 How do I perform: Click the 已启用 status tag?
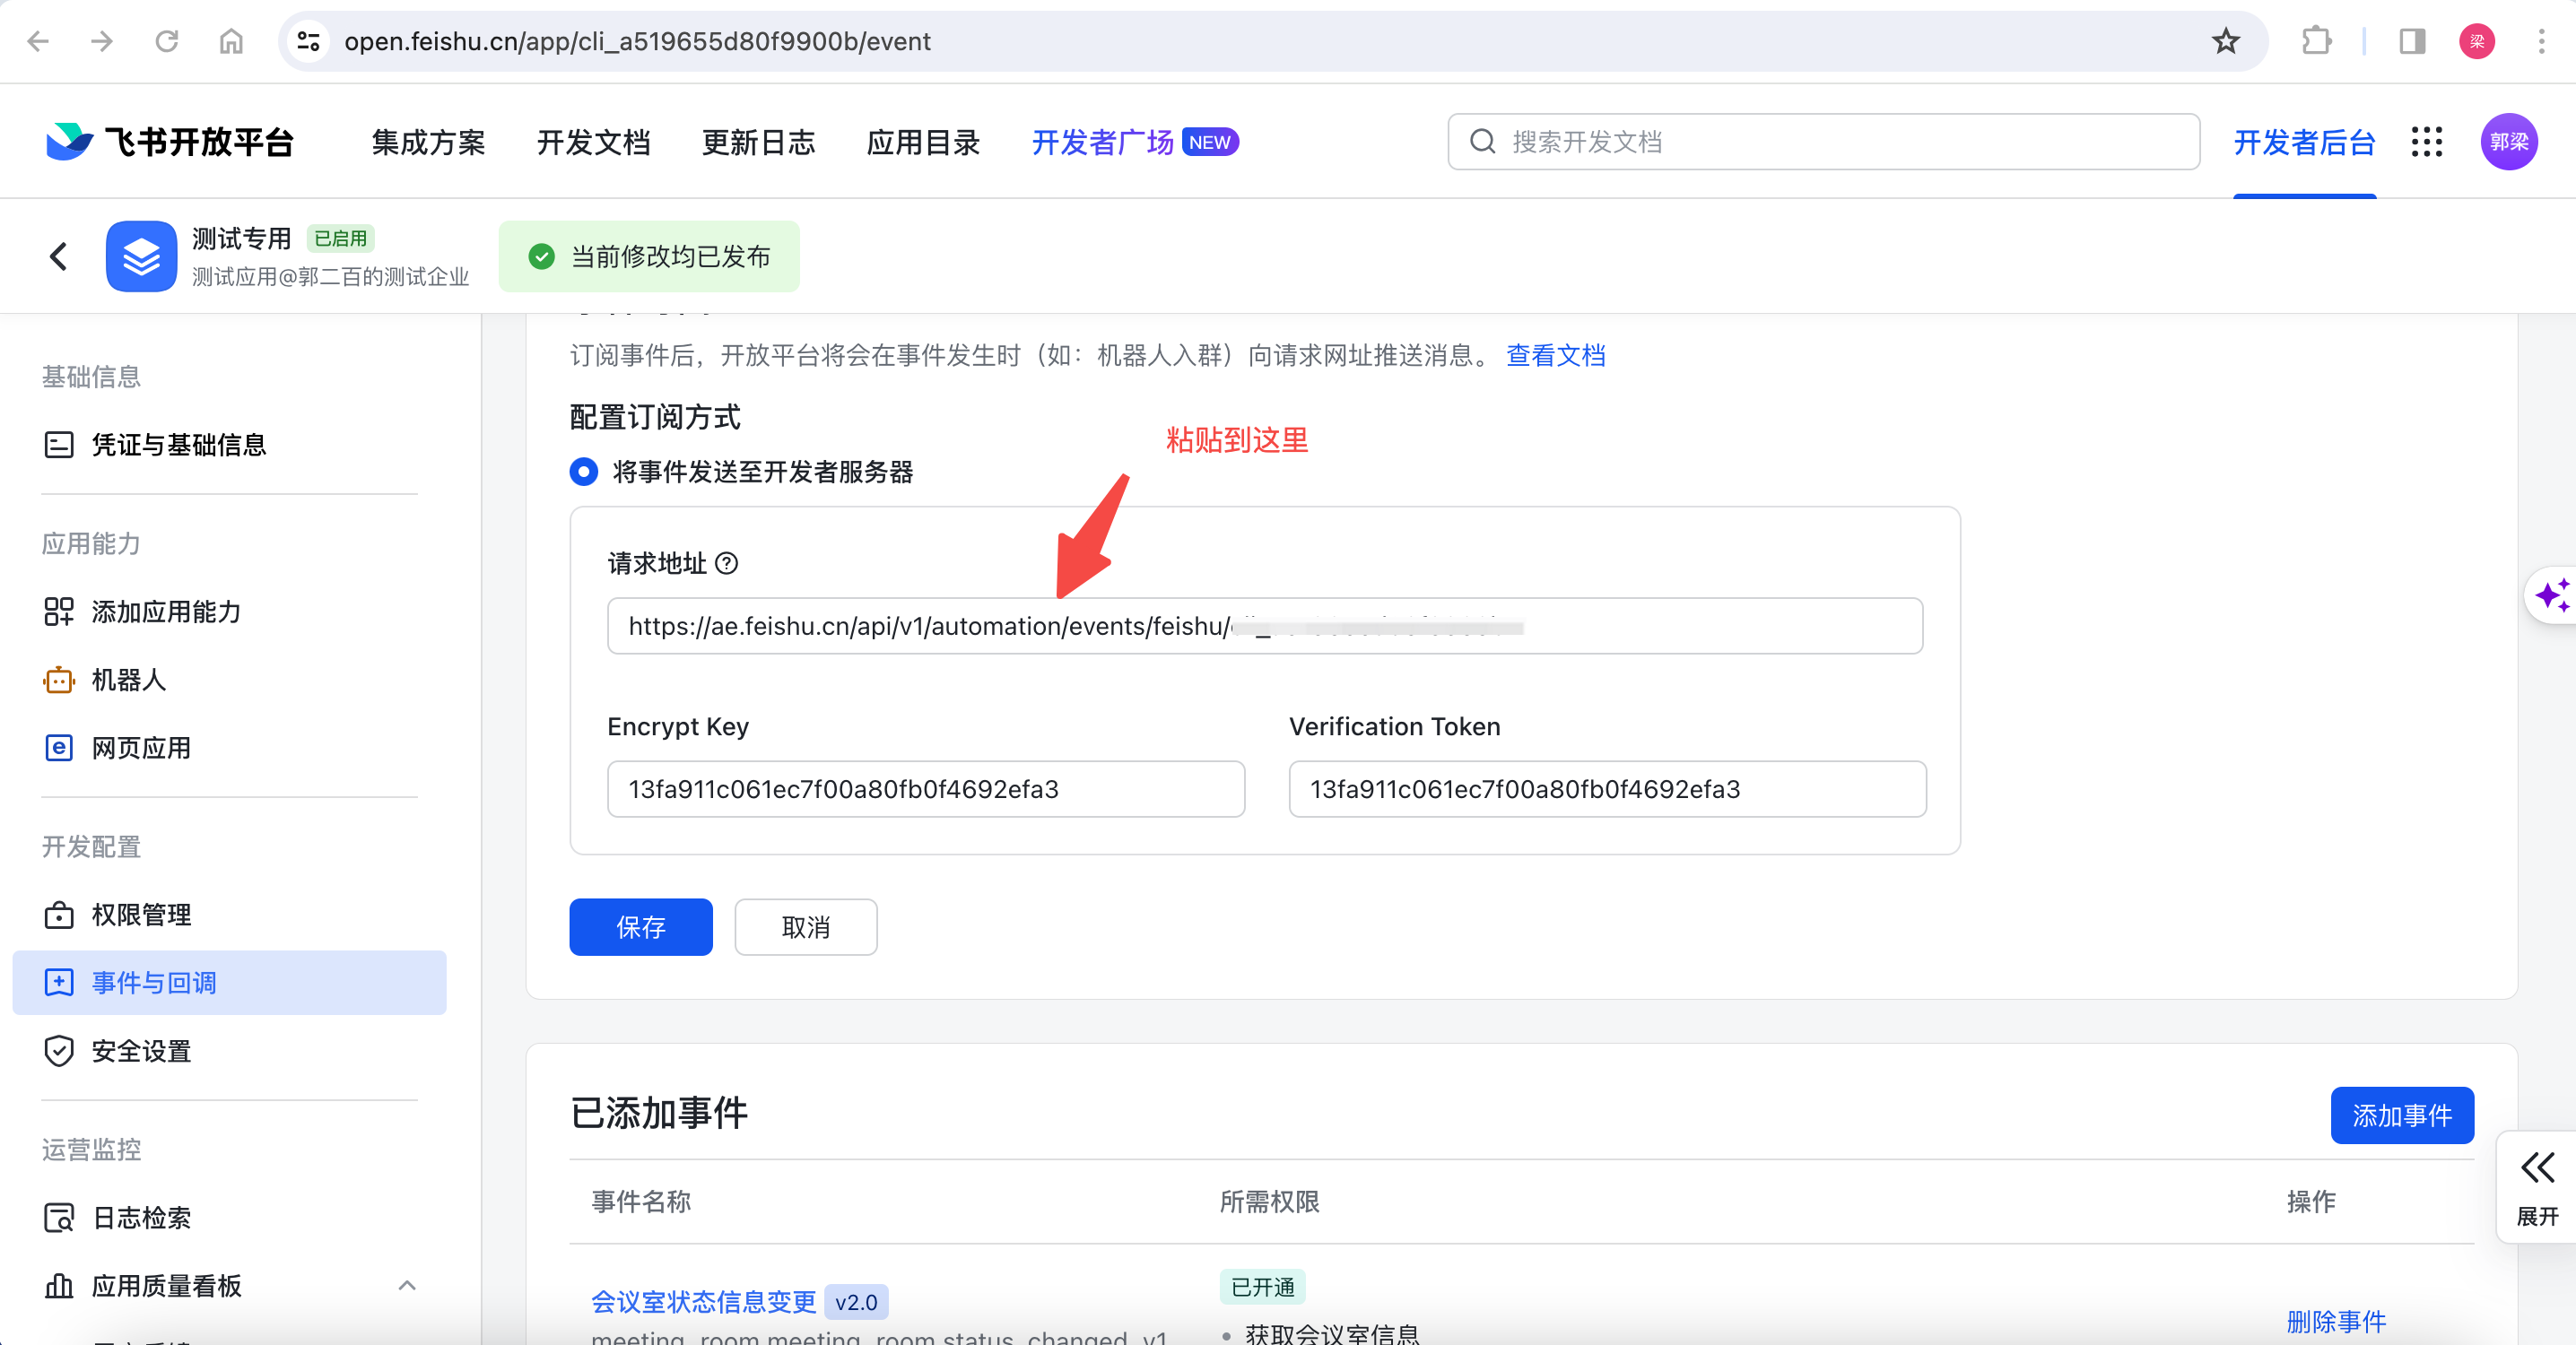[340, 238]
